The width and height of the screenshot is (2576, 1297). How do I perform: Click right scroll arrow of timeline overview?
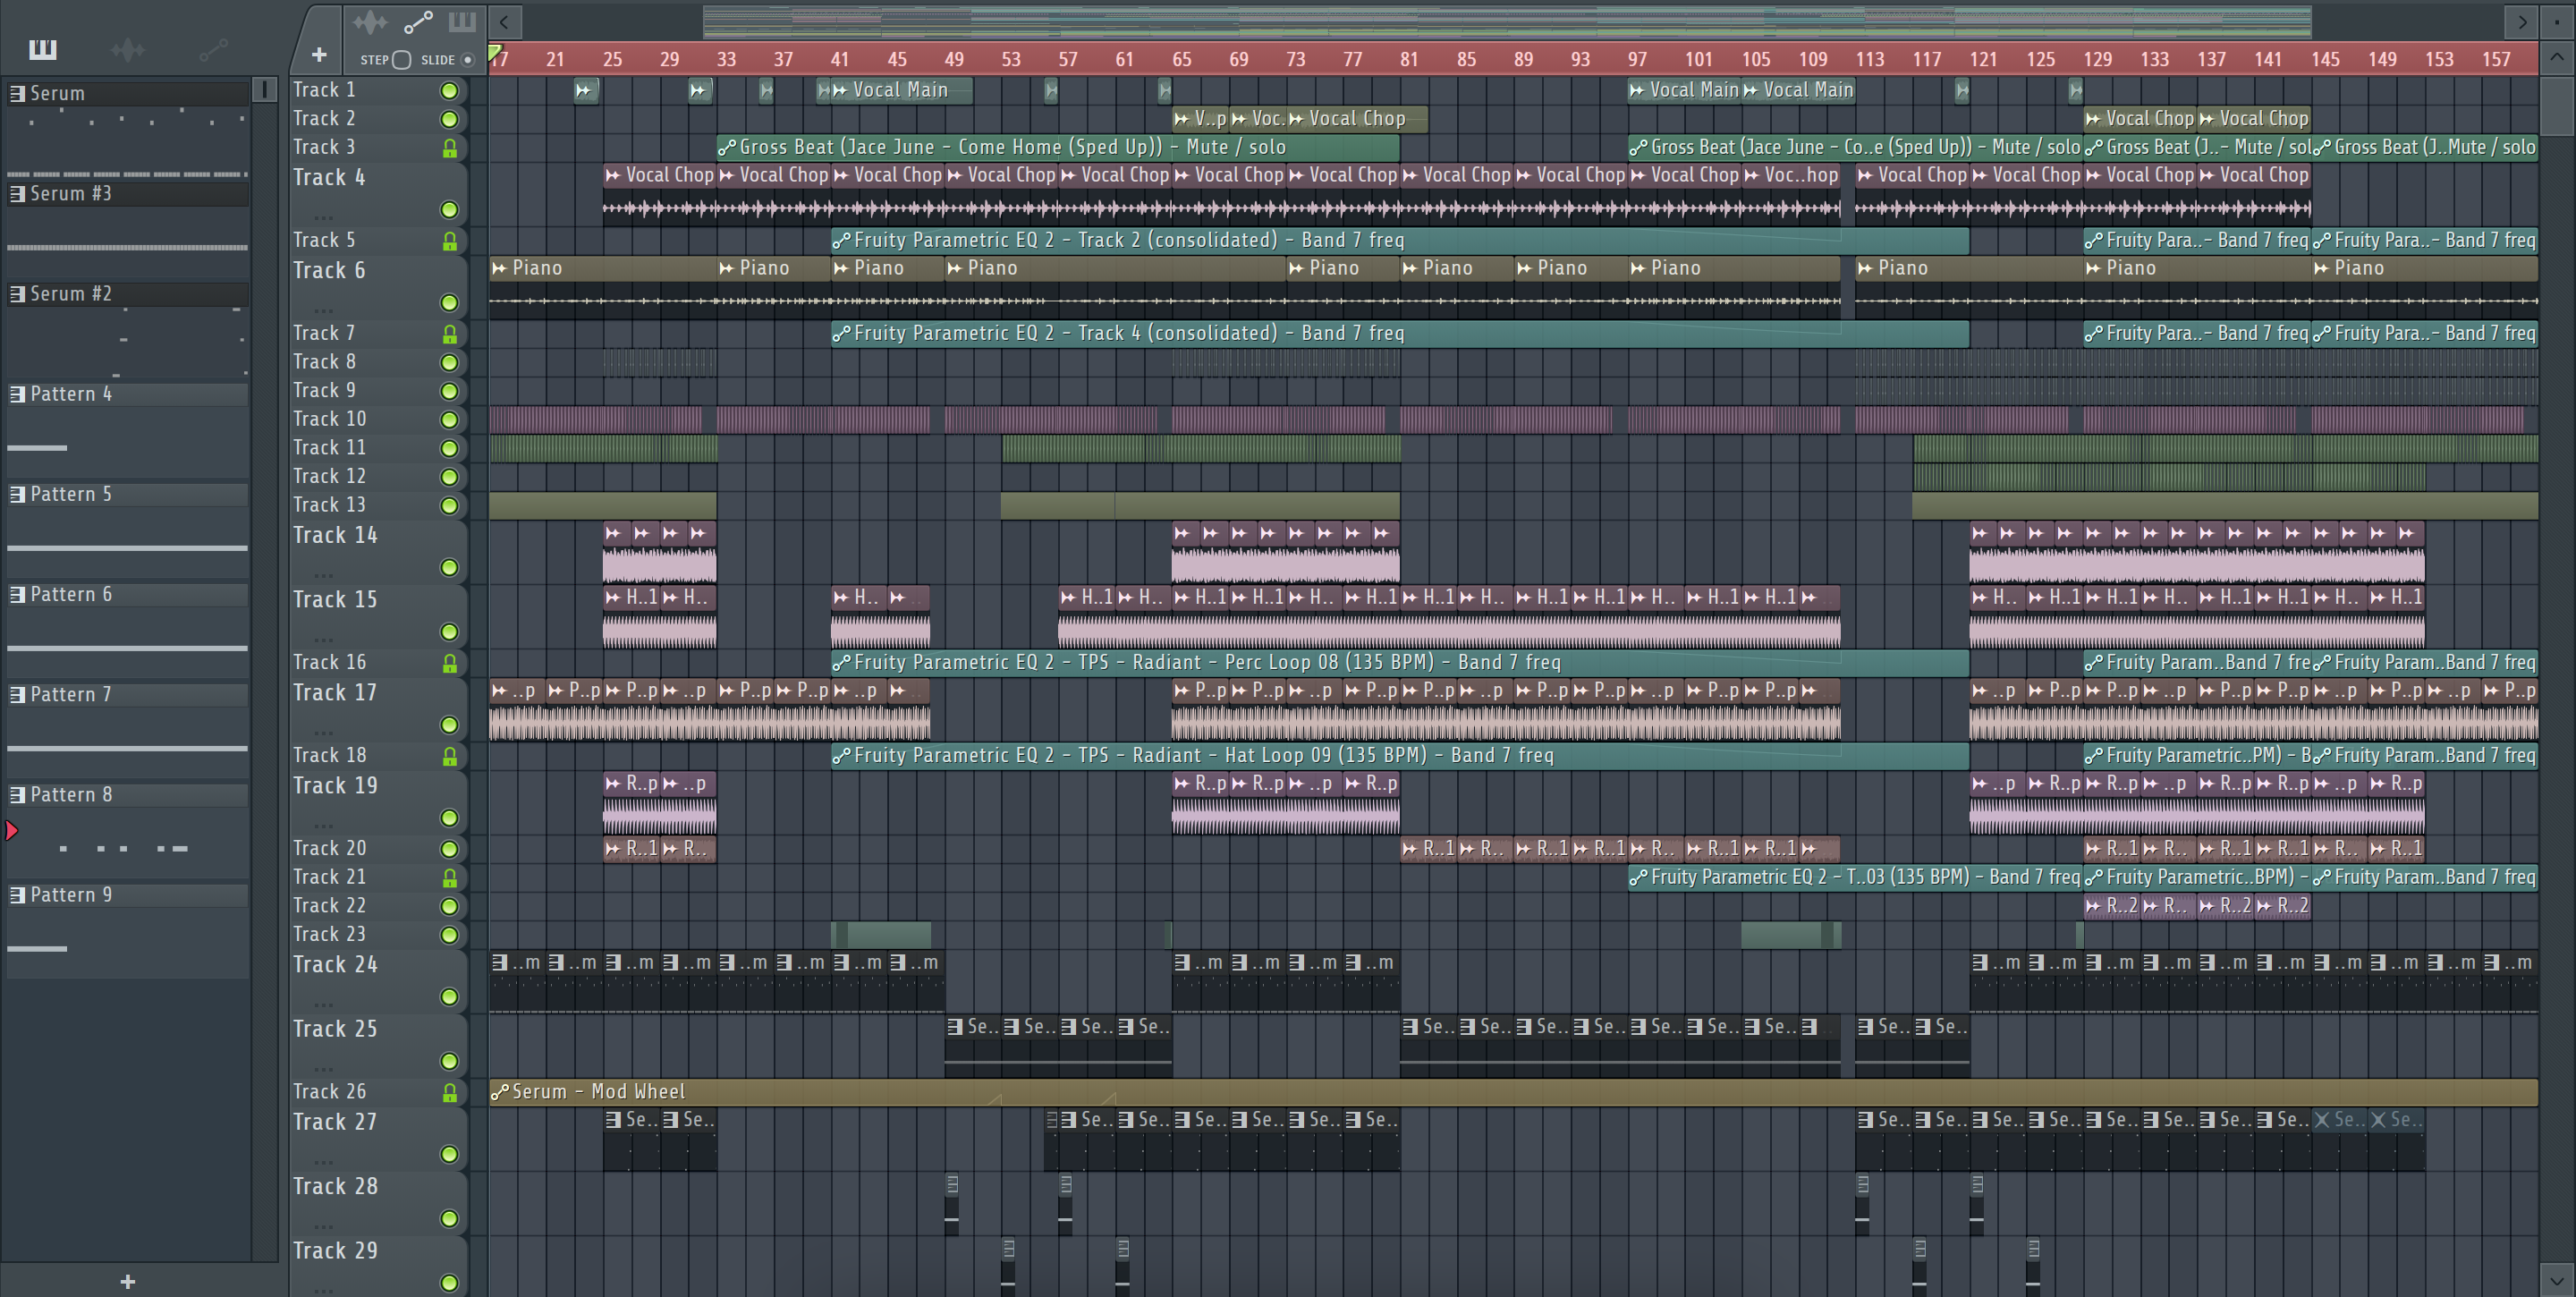[x=2521, y=21]
